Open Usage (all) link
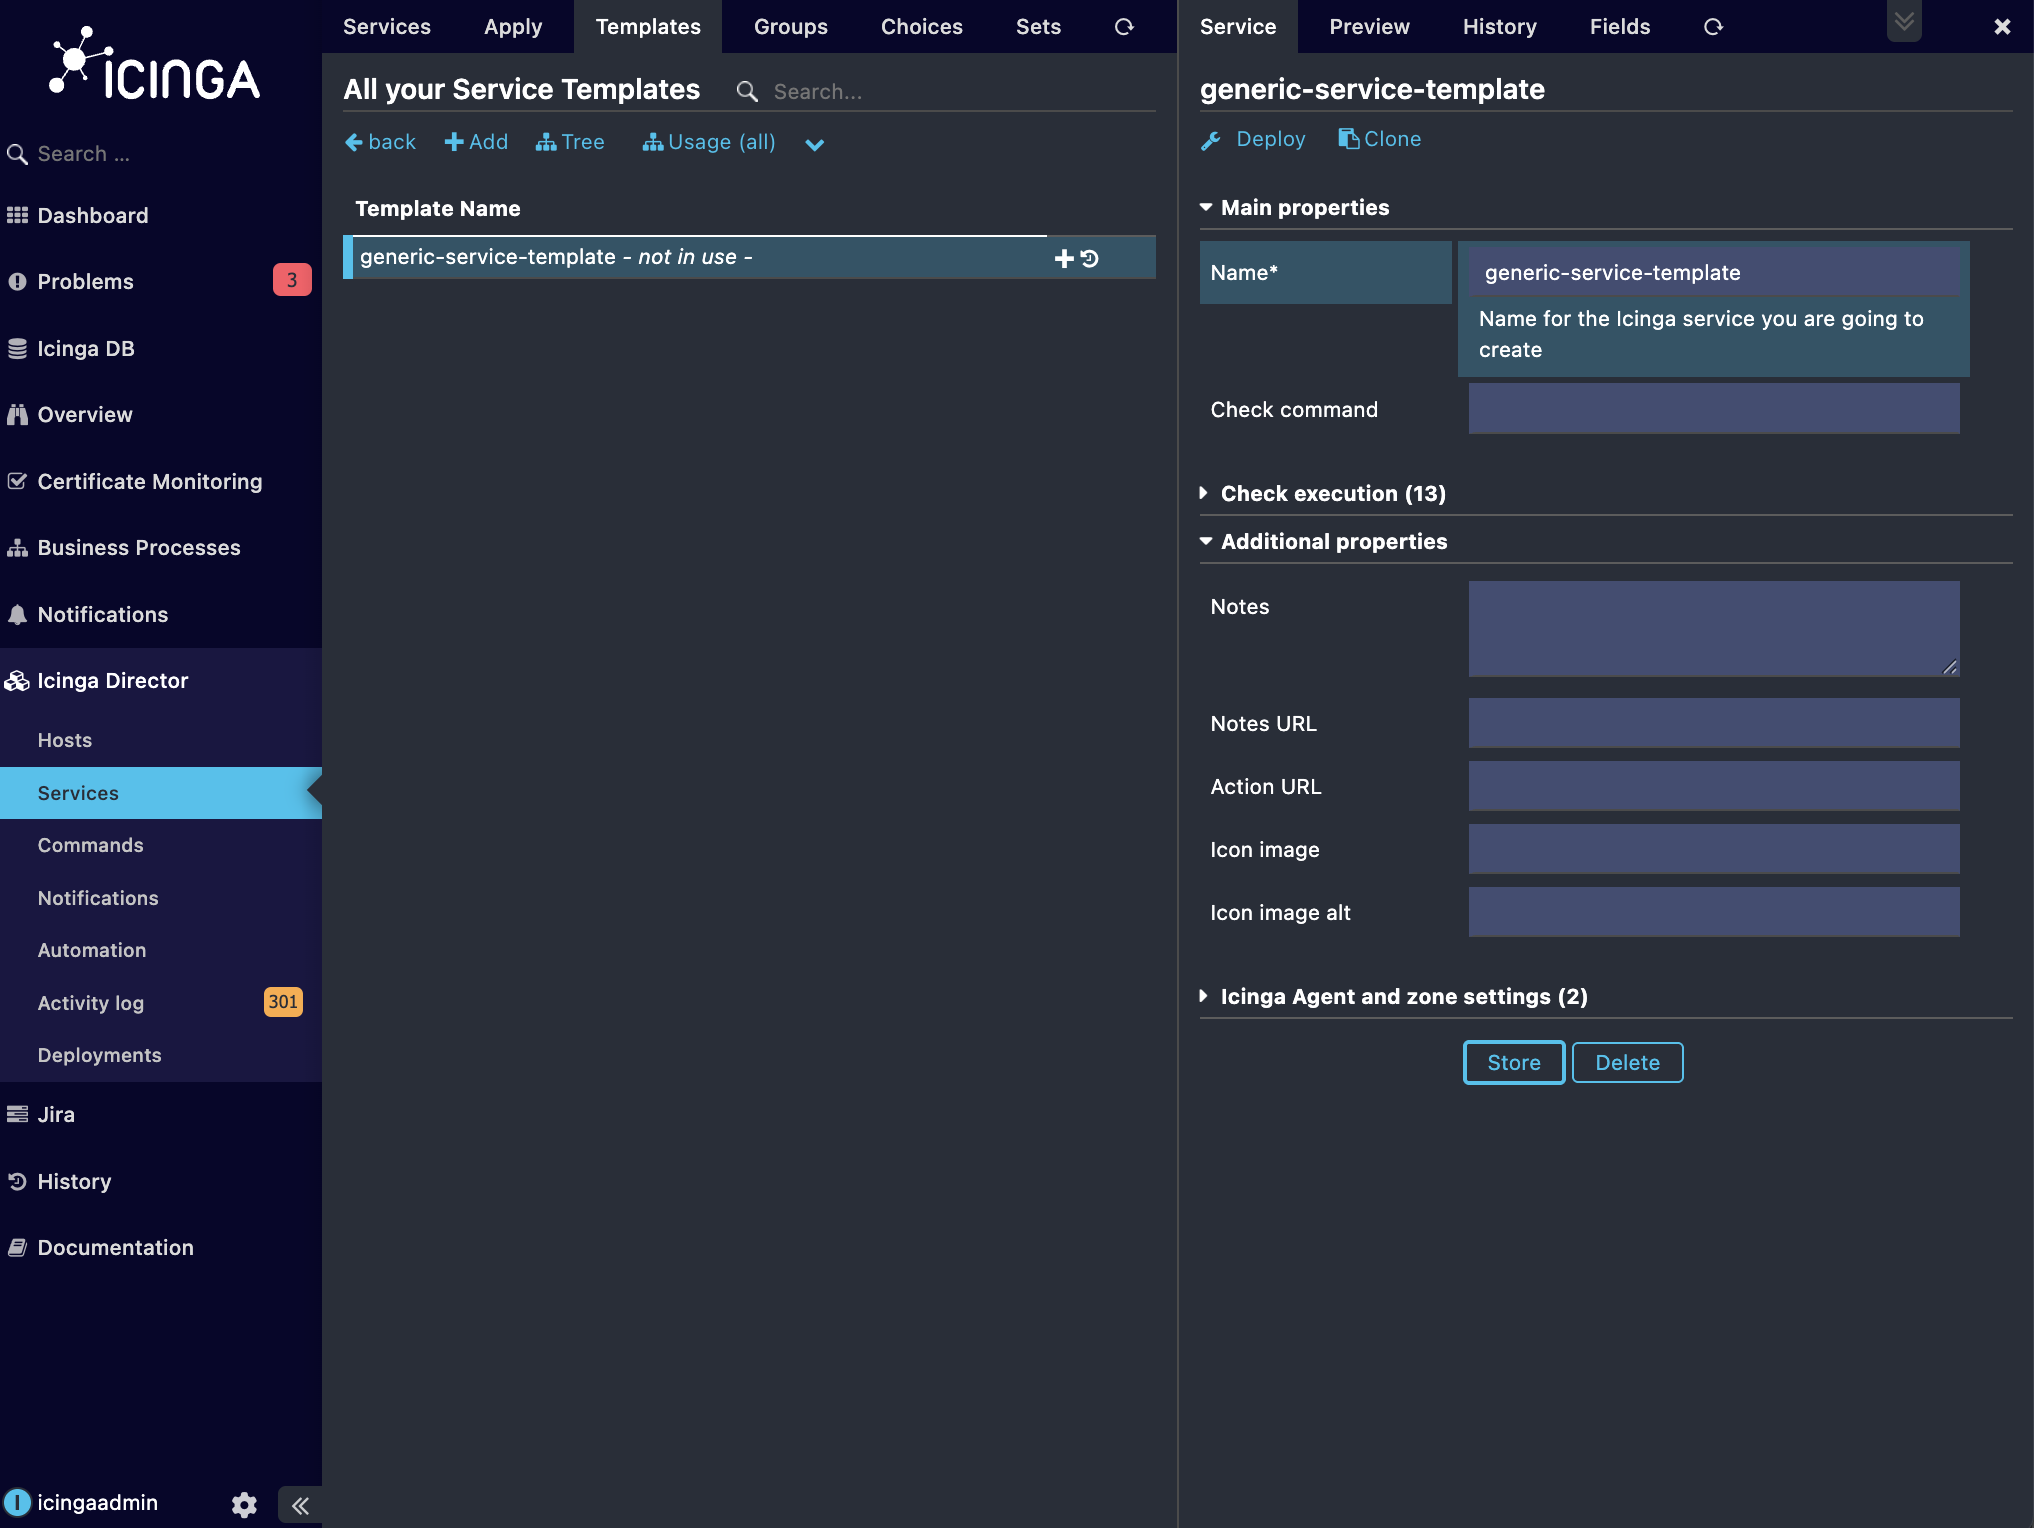 (709, 142)
